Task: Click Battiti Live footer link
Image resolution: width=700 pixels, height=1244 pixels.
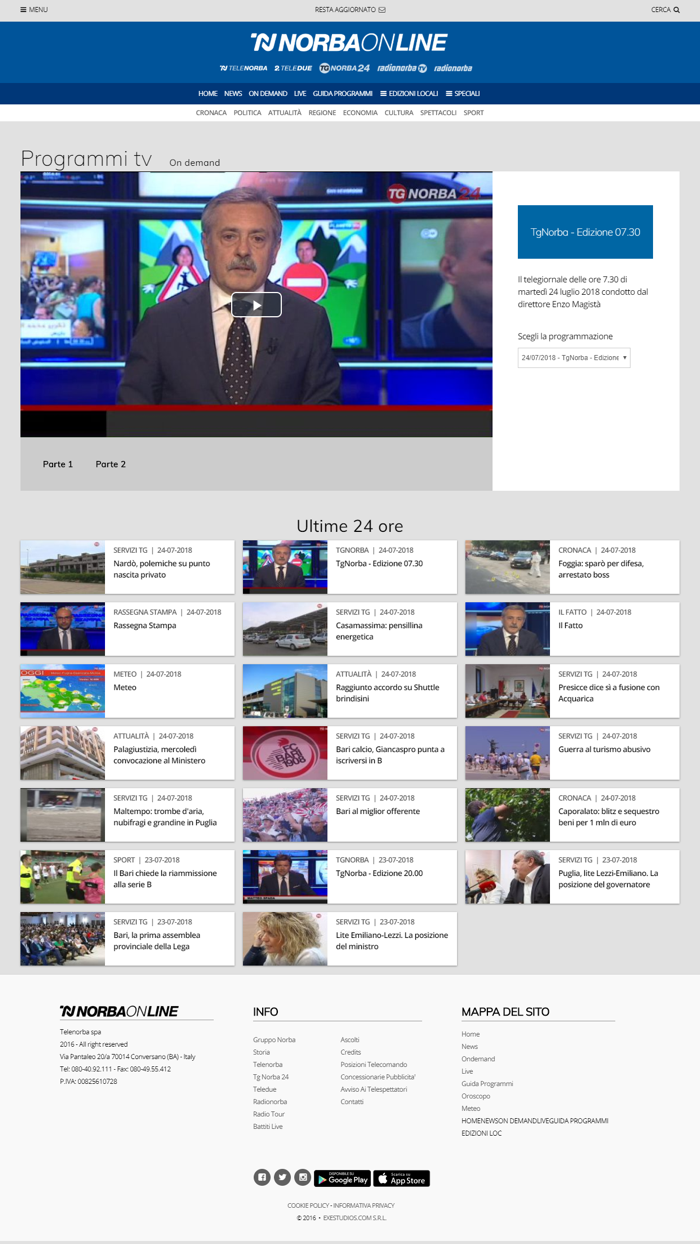Action: (x=268, y=1127)
